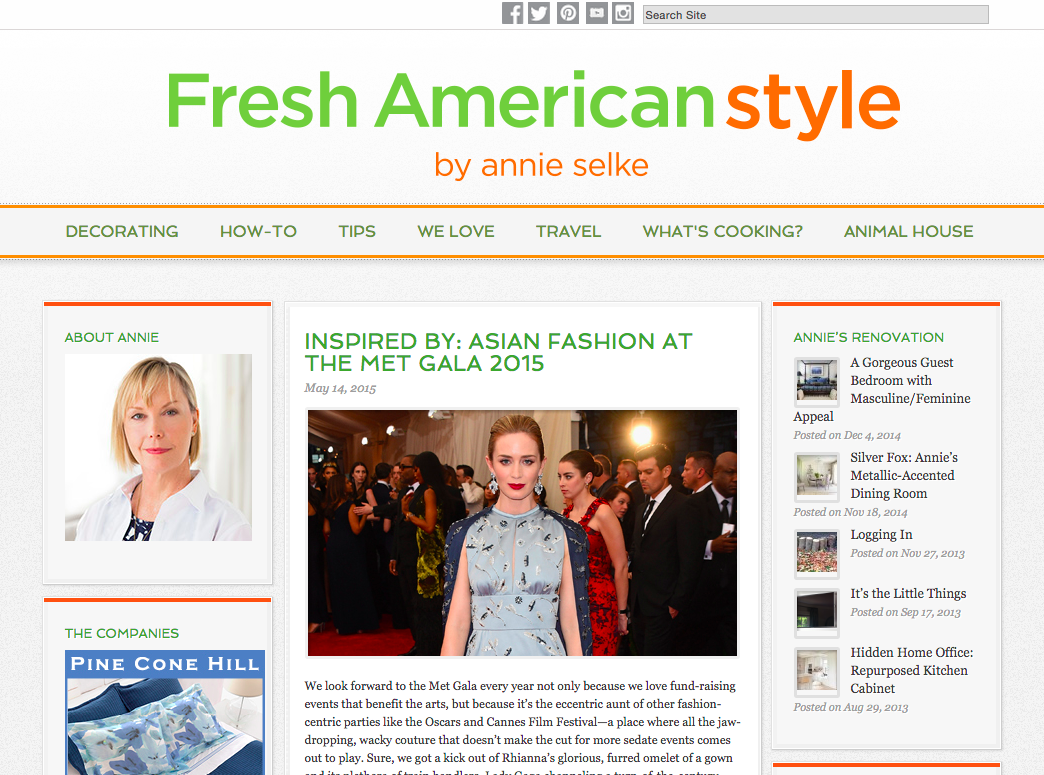
Task: Select the Travel navigation item
Action: (x=569, y=231)
